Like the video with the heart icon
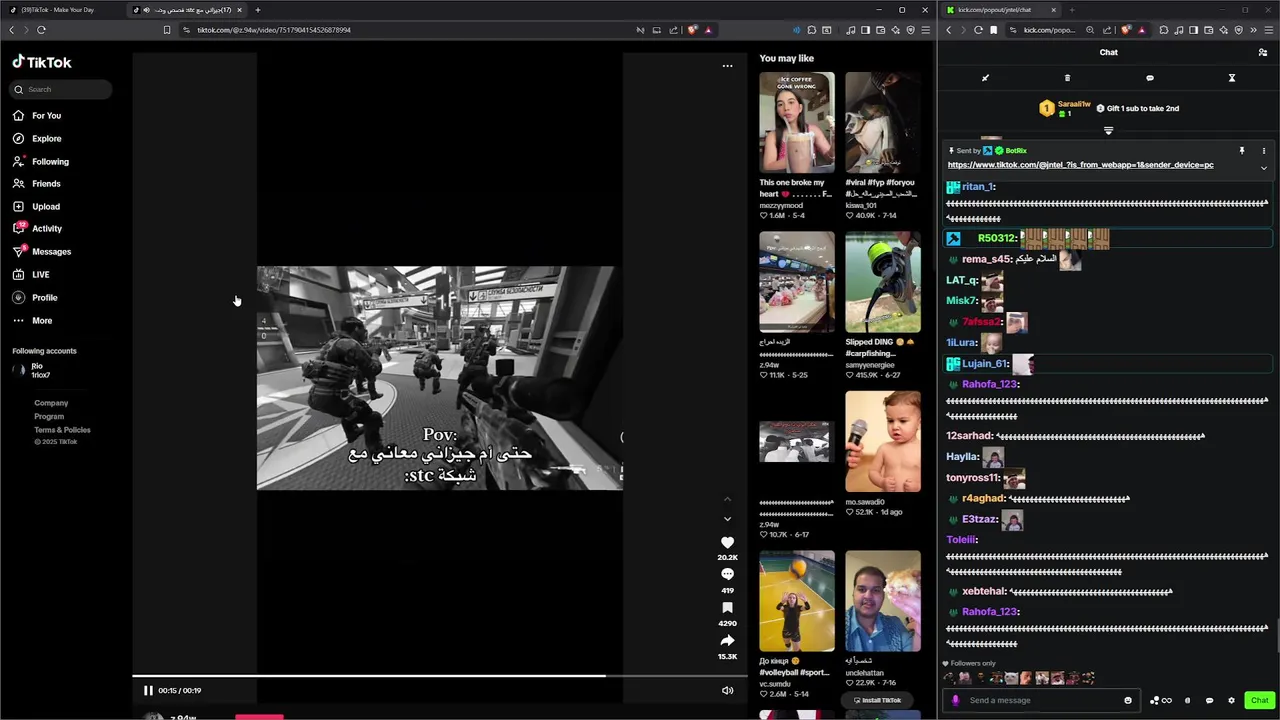The width and height of the screenshot is (1280, 720). pyautogui.click(x=727, y=543)
